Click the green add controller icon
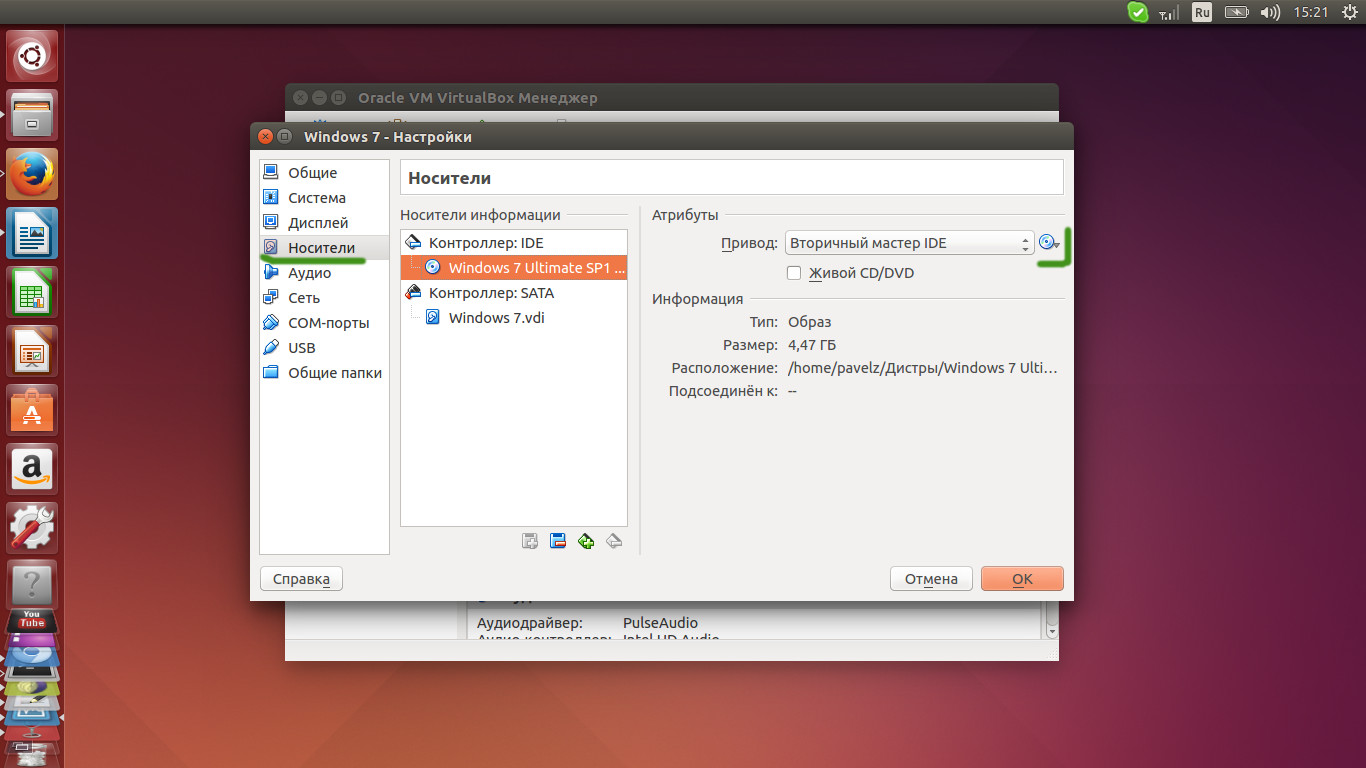This screenshot has width=1366, height=768. pyautogui.click(x=586, y=541)
